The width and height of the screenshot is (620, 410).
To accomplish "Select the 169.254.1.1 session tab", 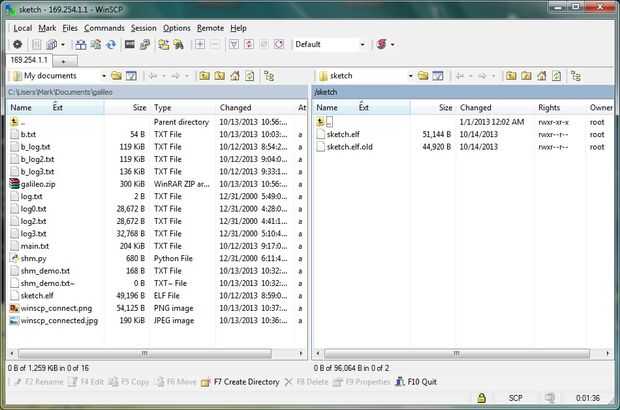I will [x=29, y=60].
